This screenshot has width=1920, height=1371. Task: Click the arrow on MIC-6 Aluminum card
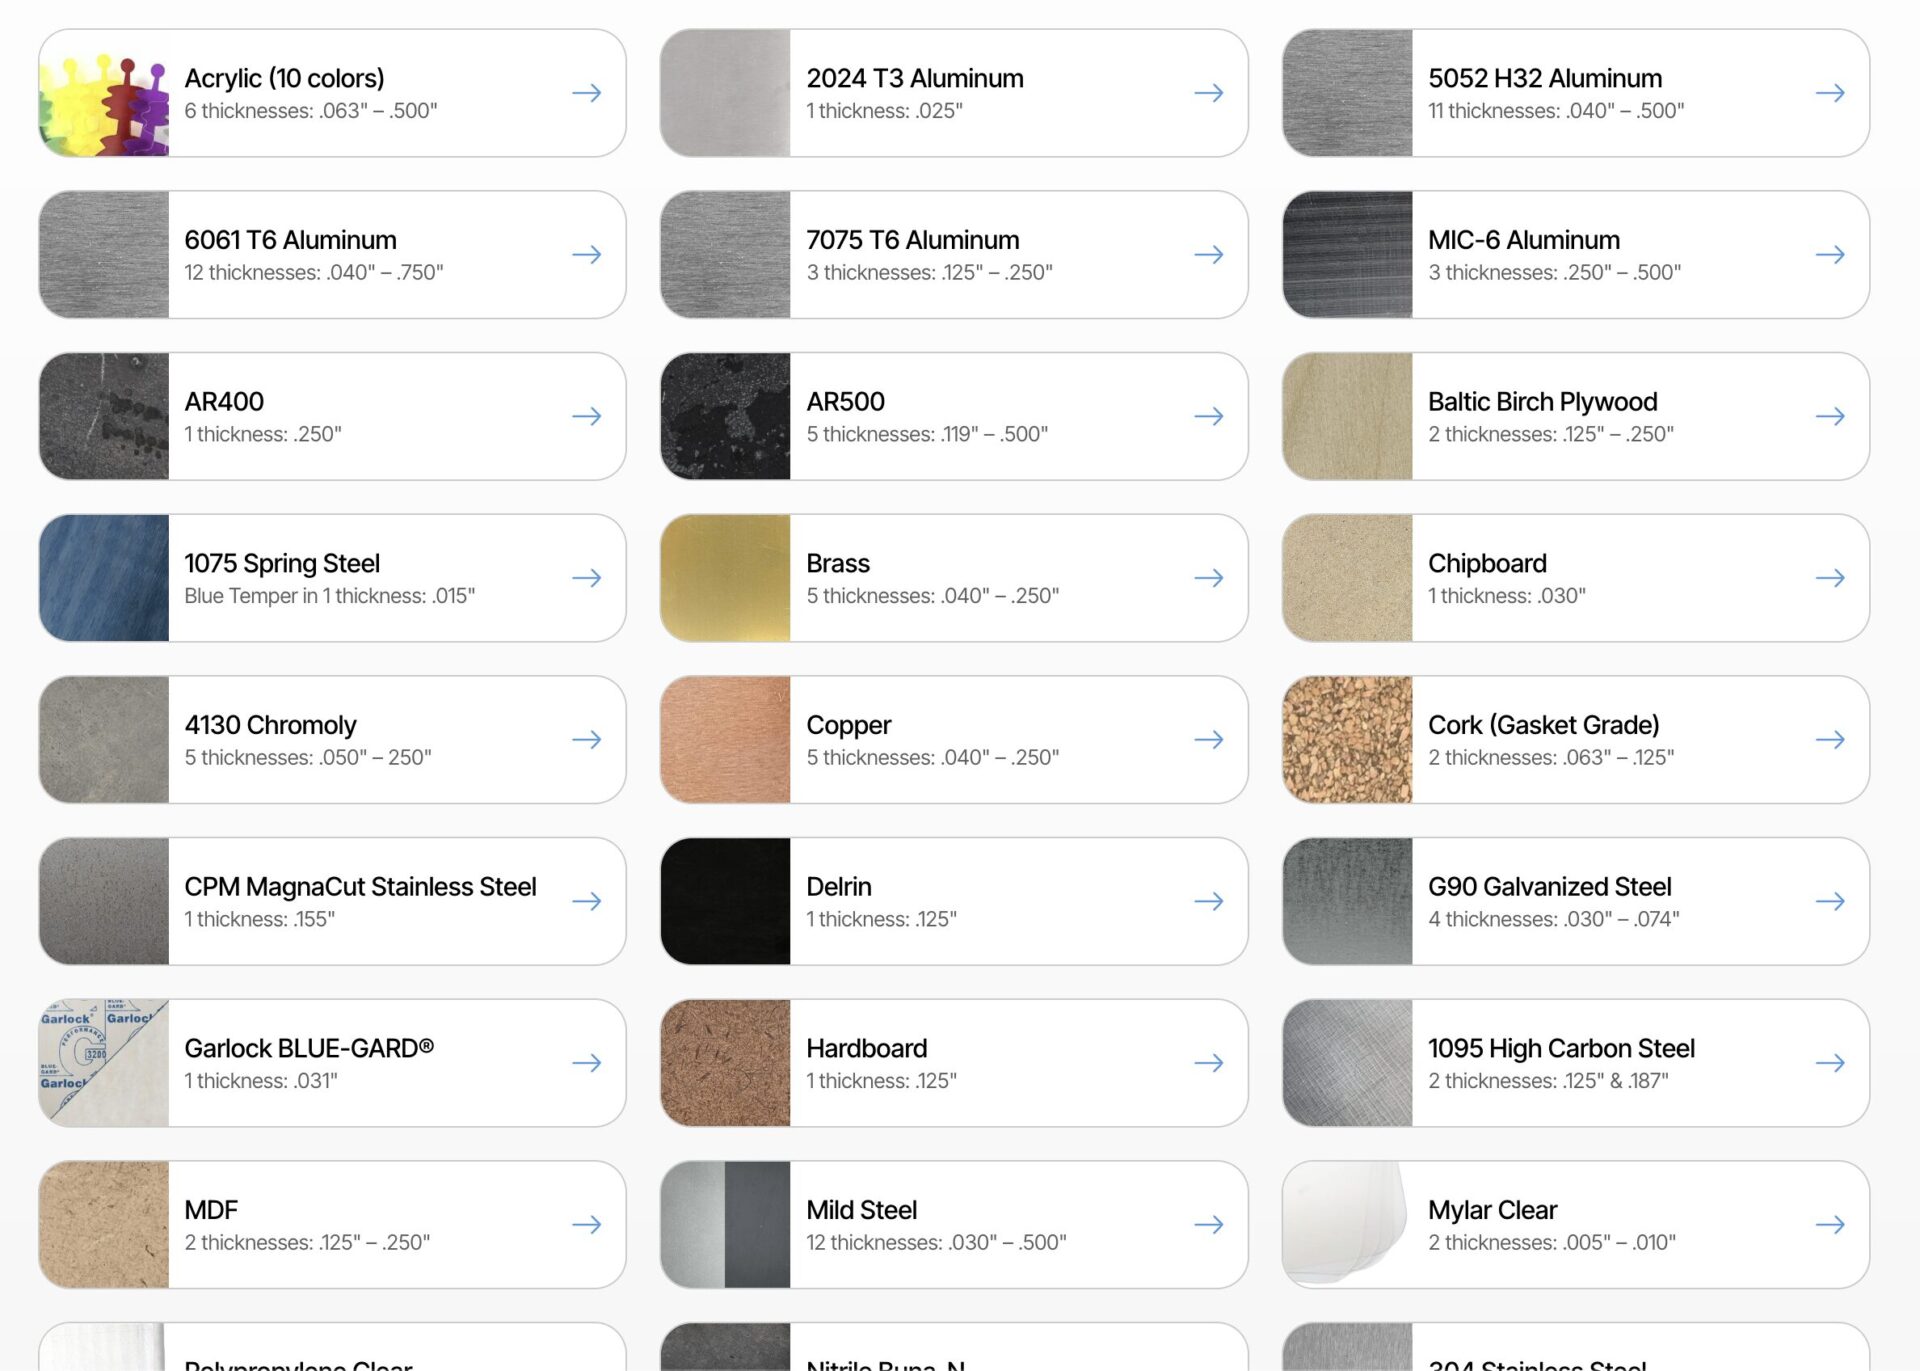click(1830, 255)
